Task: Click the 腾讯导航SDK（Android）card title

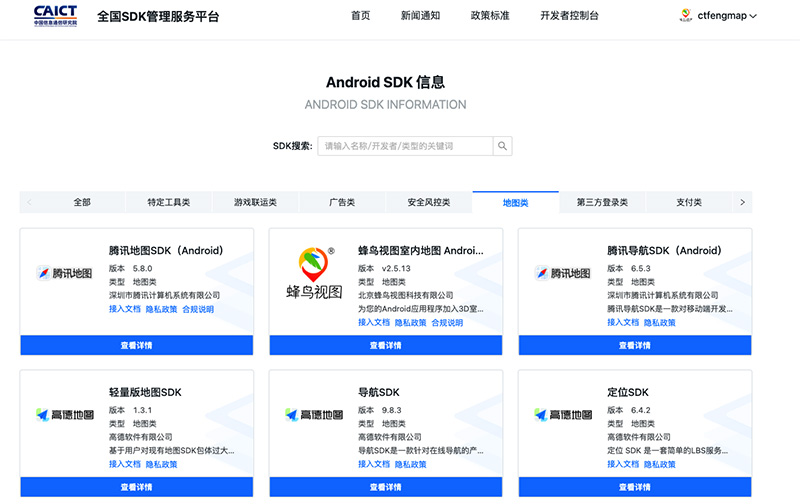Action: (665, 250)
